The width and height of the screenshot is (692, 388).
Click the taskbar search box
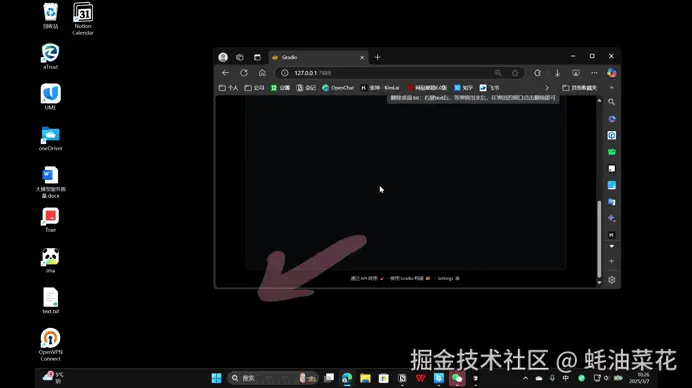point(273,378)
